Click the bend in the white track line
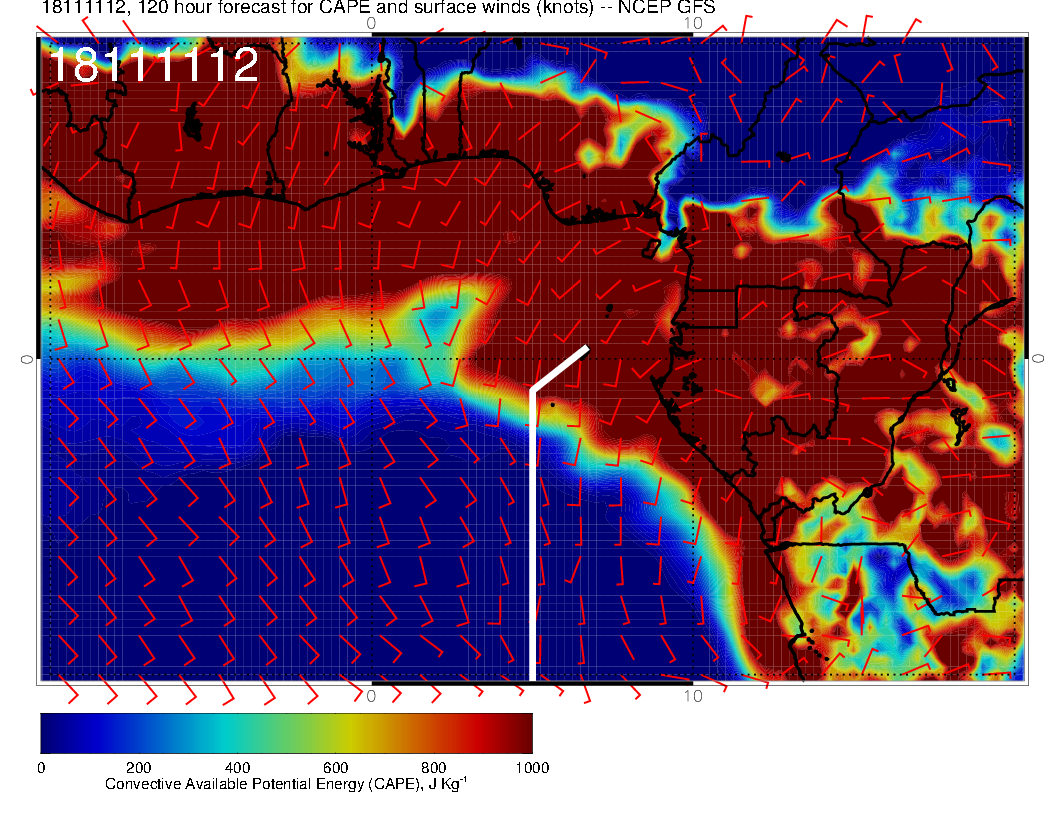Viewport: 1056px width, 816px height. pos(532,391)
